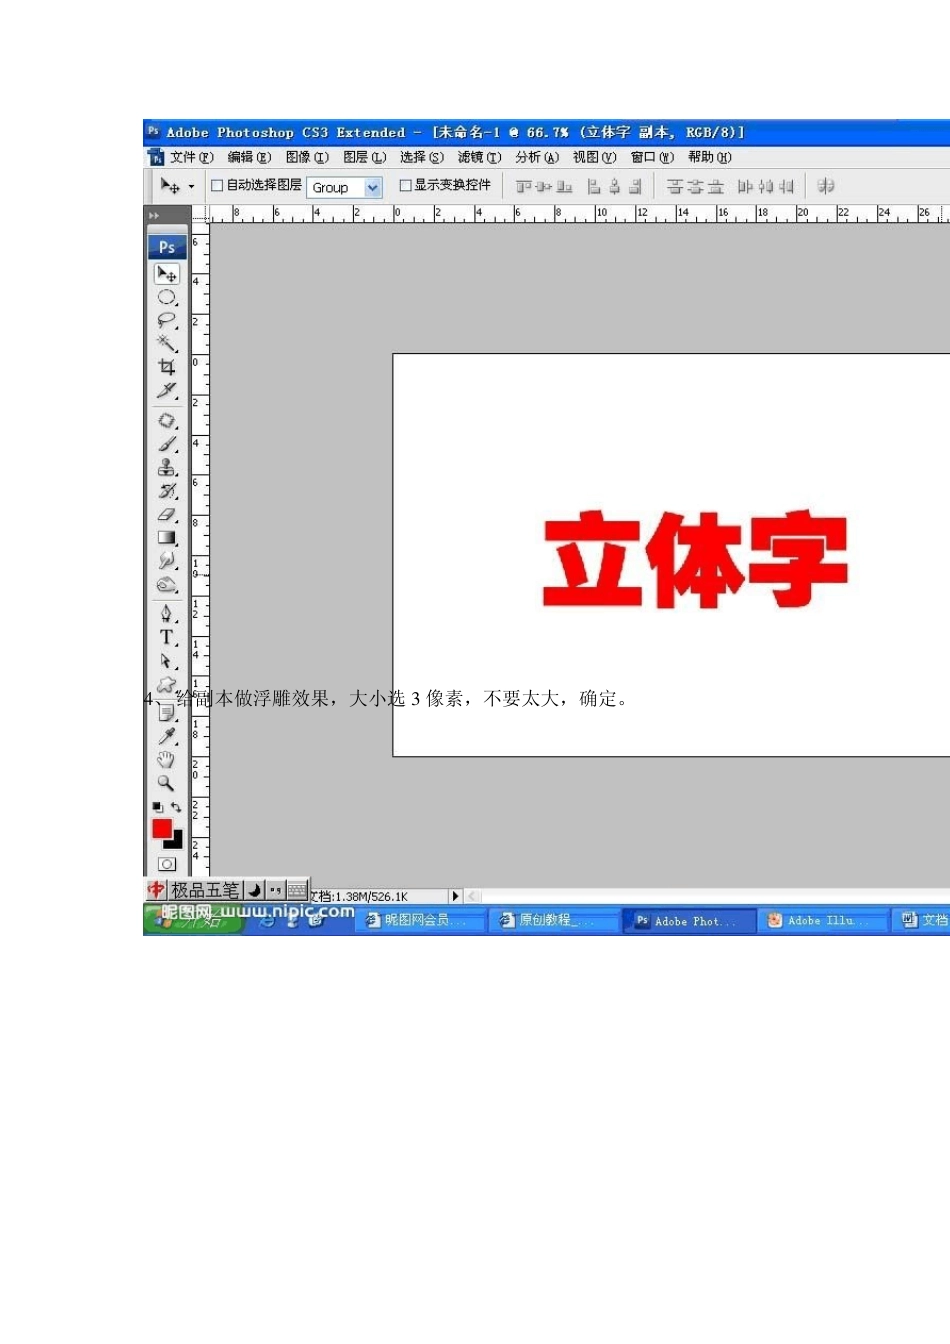Image resolution: width=950 pixels, height=1344 pixels.
Task: Click Align Top Edges icon
Action: pyautogui.click(x=523, y=186)
